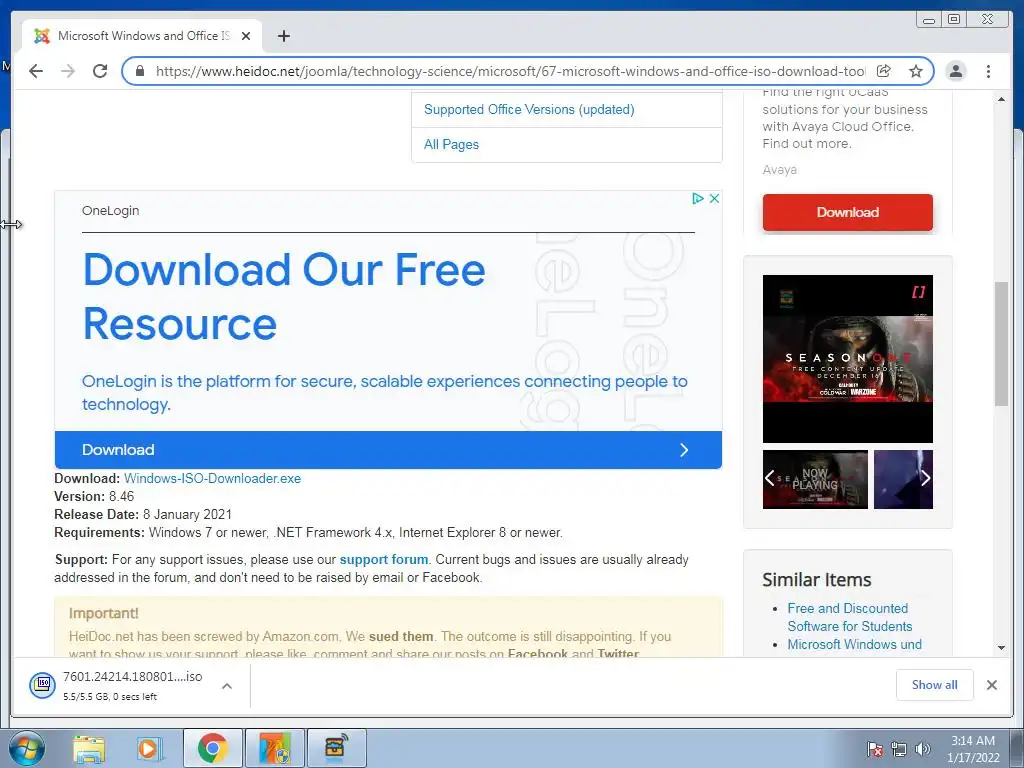Show next video in the ad carousel
This screenshot has width=1024, height=768.
925,479
